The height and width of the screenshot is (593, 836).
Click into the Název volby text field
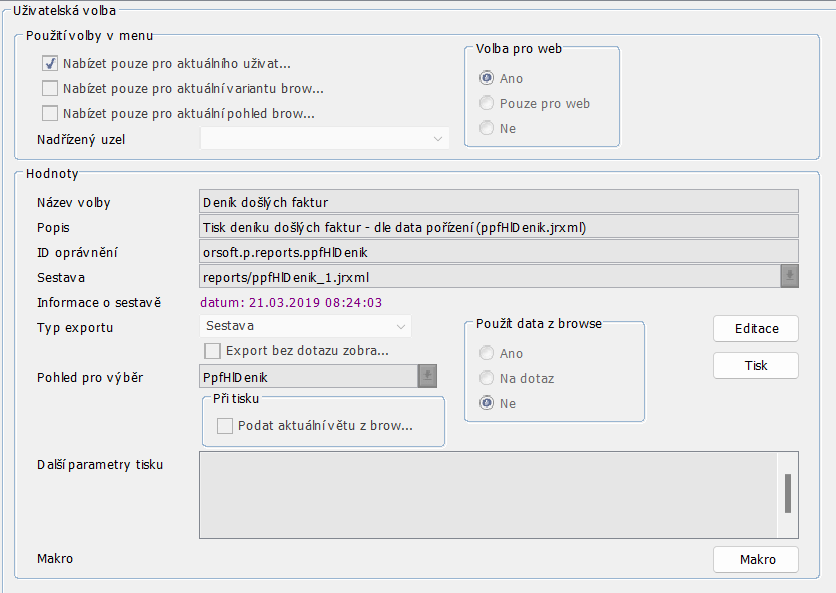pyautogui.click(x=499, y=202)
